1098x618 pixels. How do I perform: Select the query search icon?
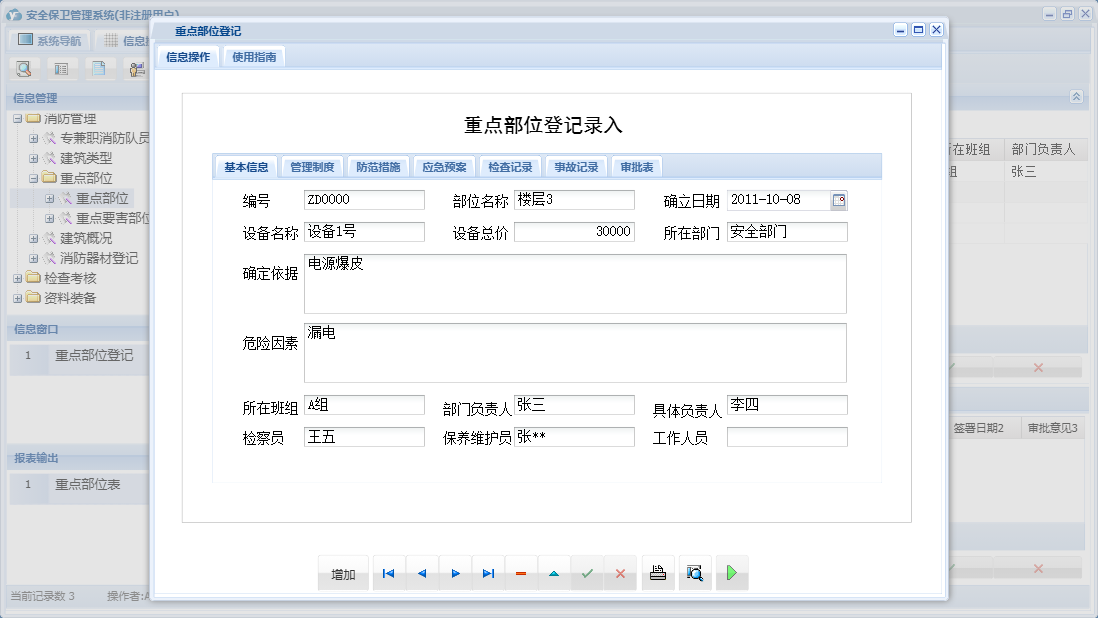click(24, 68)
